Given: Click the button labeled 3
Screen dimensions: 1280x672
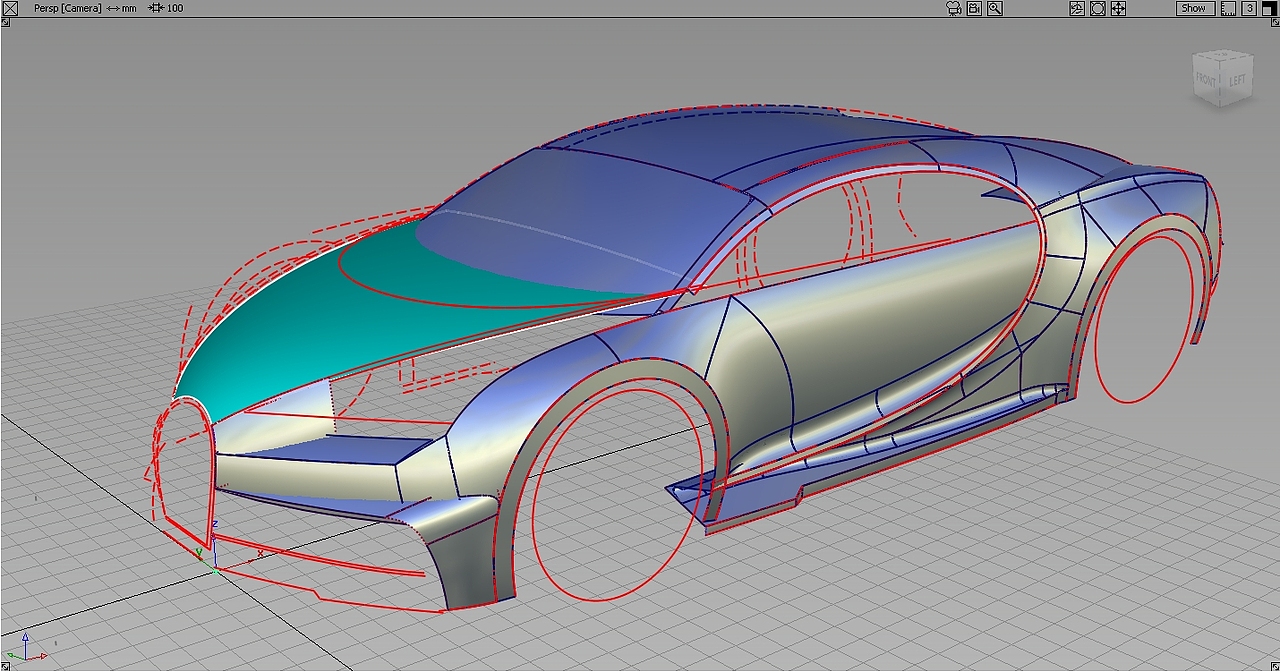Looking at the screenshot, I should (1249, 8).
